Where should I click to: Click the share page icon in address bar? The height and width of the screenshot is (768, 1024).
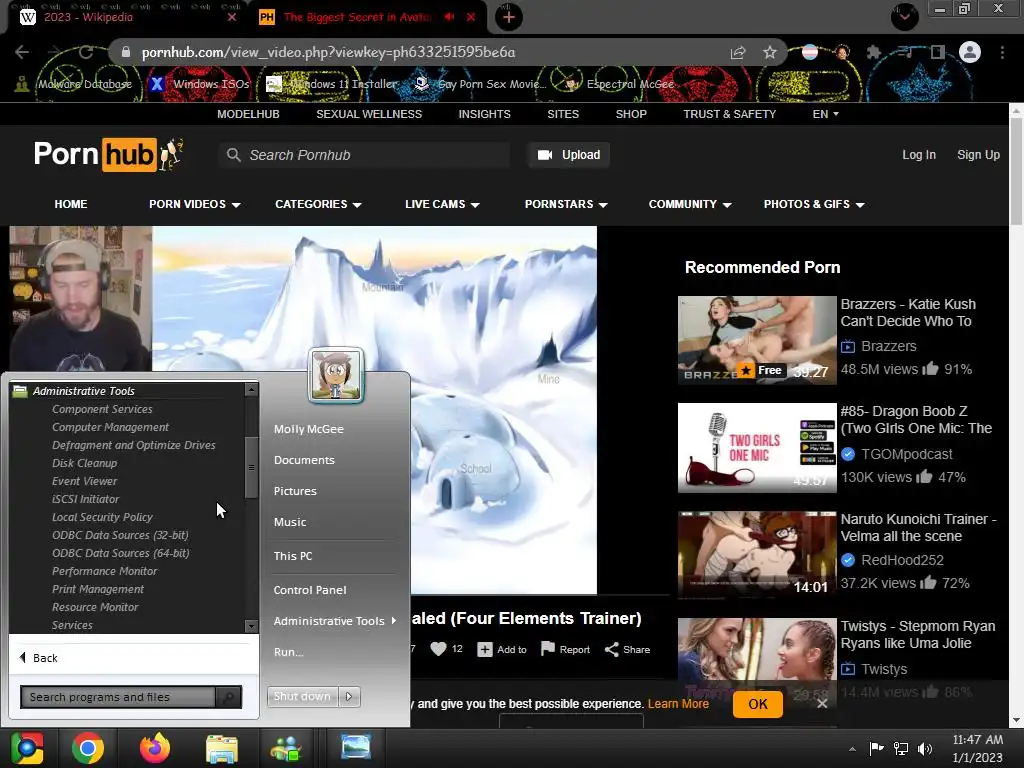click(x=738, y=52)
